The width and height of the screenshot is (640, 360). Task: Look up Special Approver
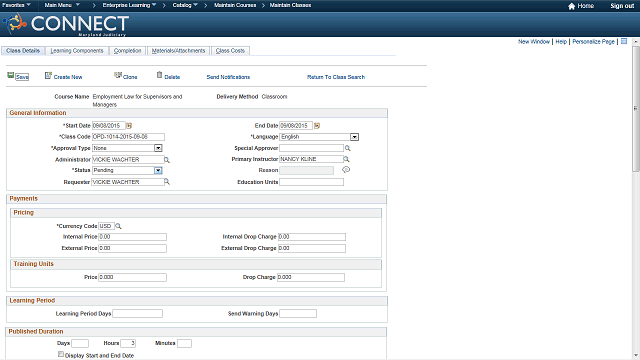[x=348, y=148]
